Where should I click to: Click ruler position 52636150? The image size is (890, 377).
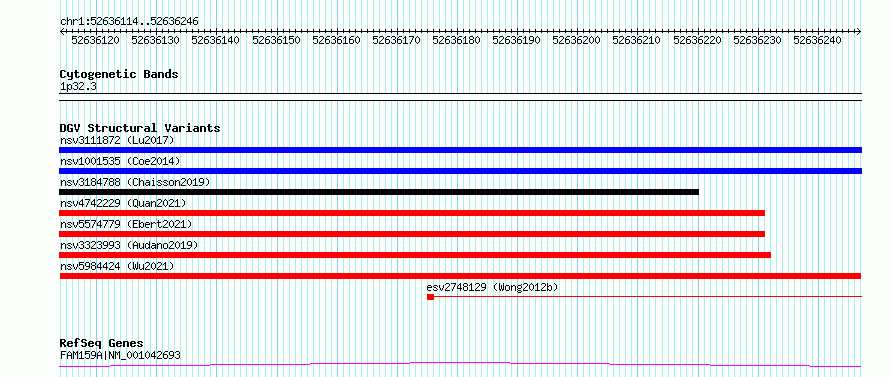pos(276,40)
